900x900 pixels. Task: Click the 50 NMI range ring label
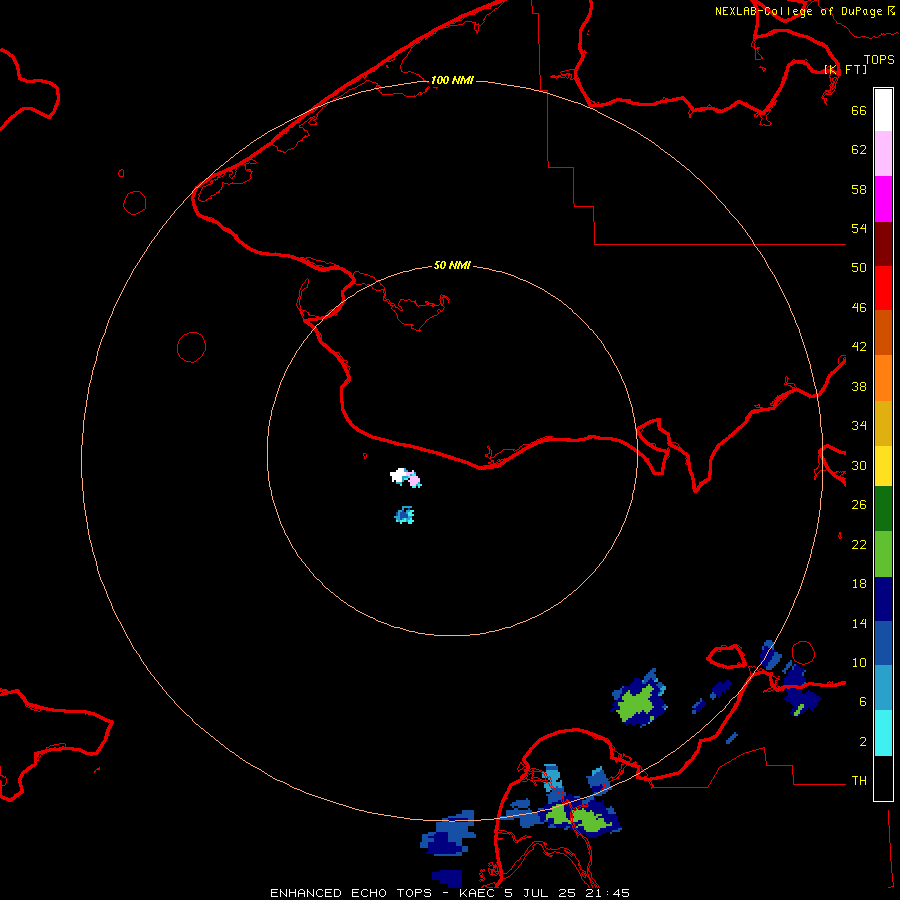[452, 265]
